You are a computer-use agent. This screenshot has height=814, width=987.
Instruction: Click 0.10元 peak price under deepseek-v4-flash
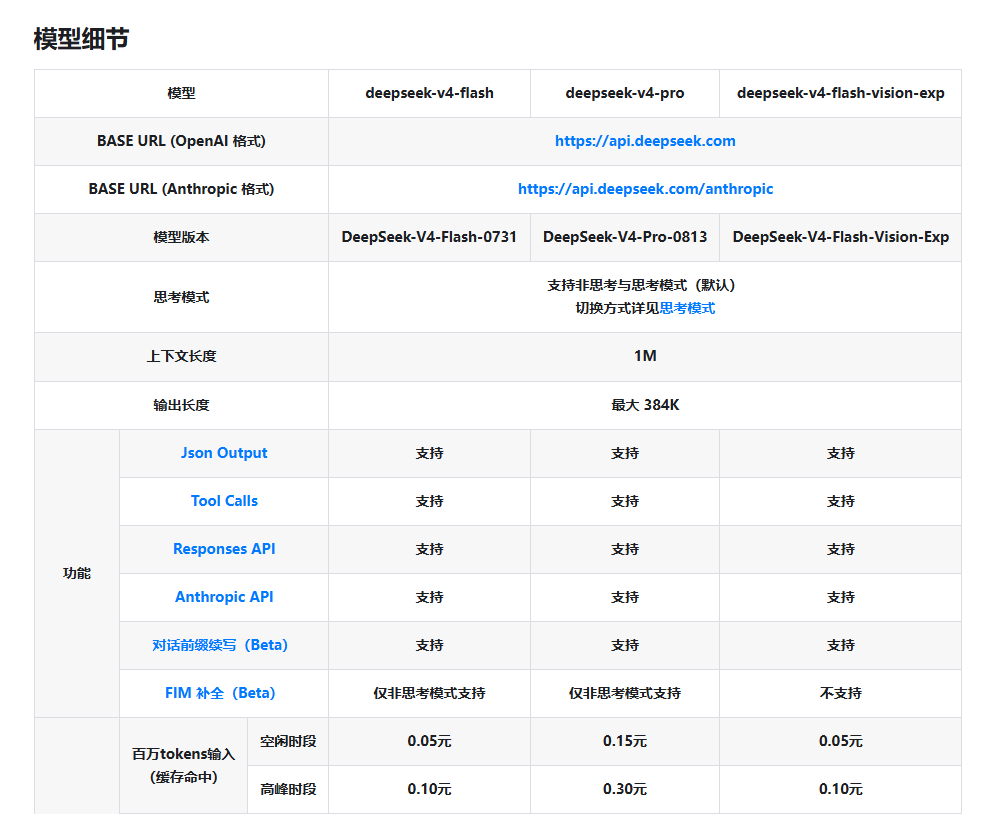tap(429, 789)
